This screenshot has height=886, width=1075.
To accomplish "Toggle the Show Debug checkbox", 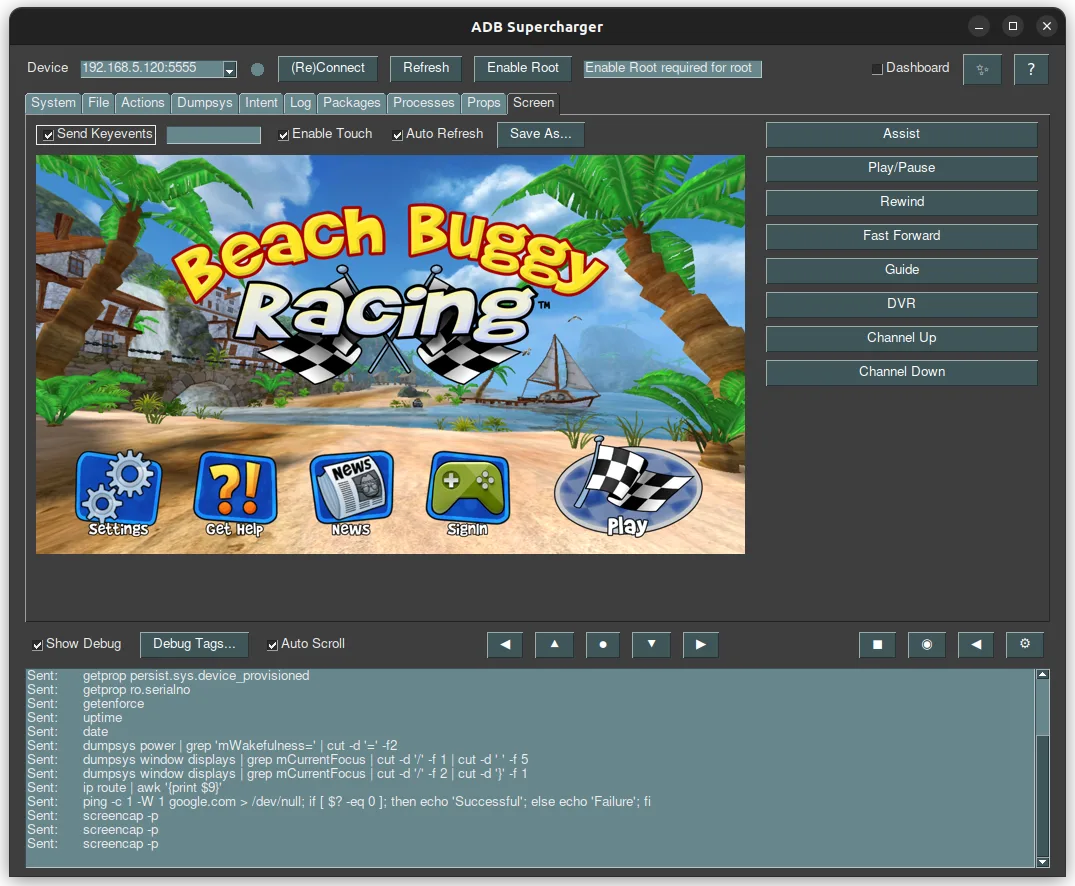I will (38, 645).
